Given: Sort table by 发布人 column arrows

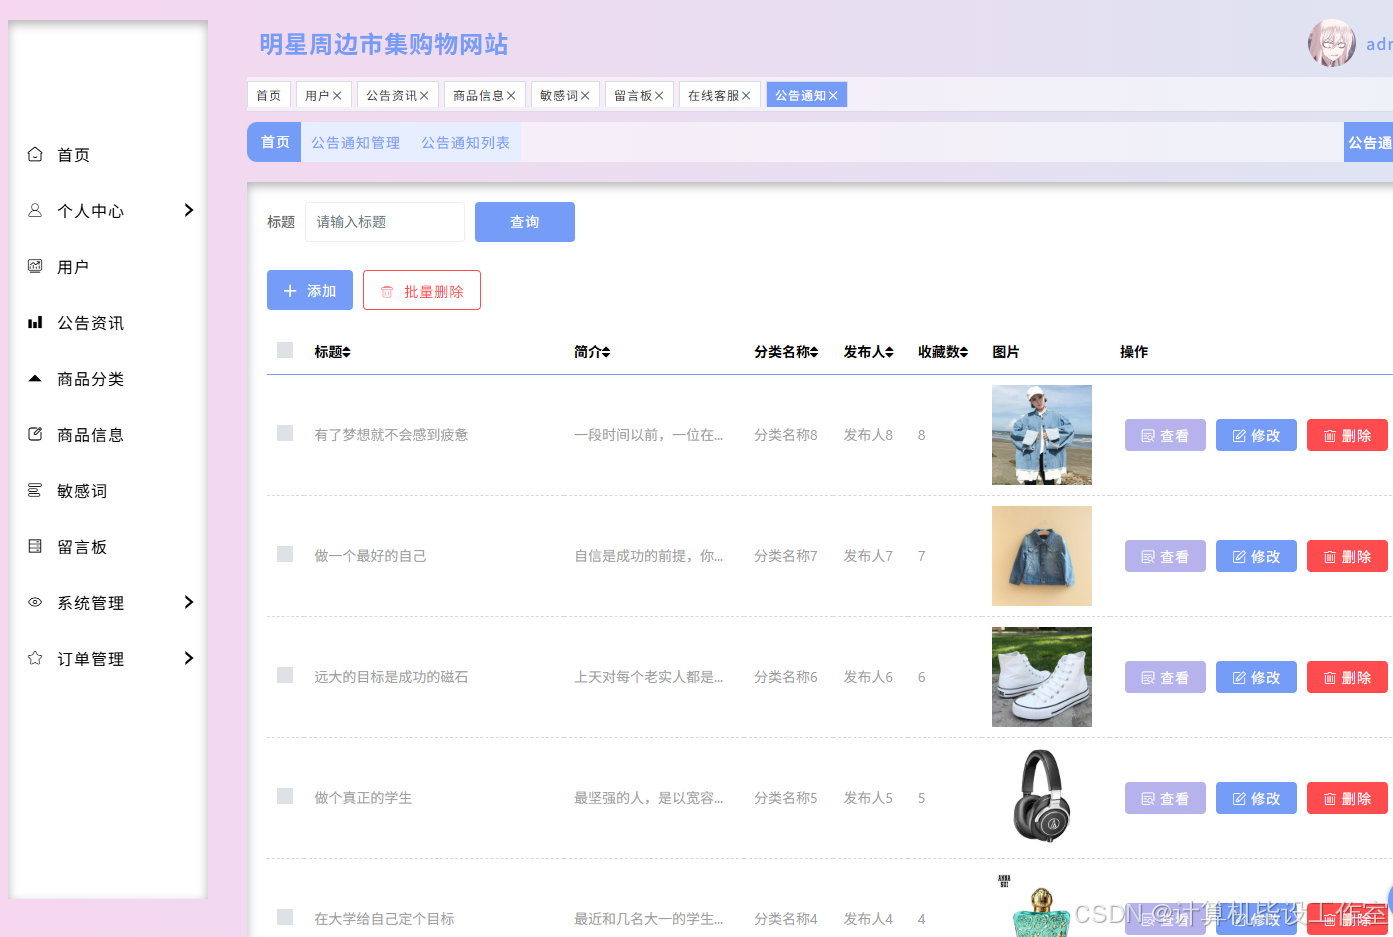Looking at the screenshot, I should click(889, 352).
